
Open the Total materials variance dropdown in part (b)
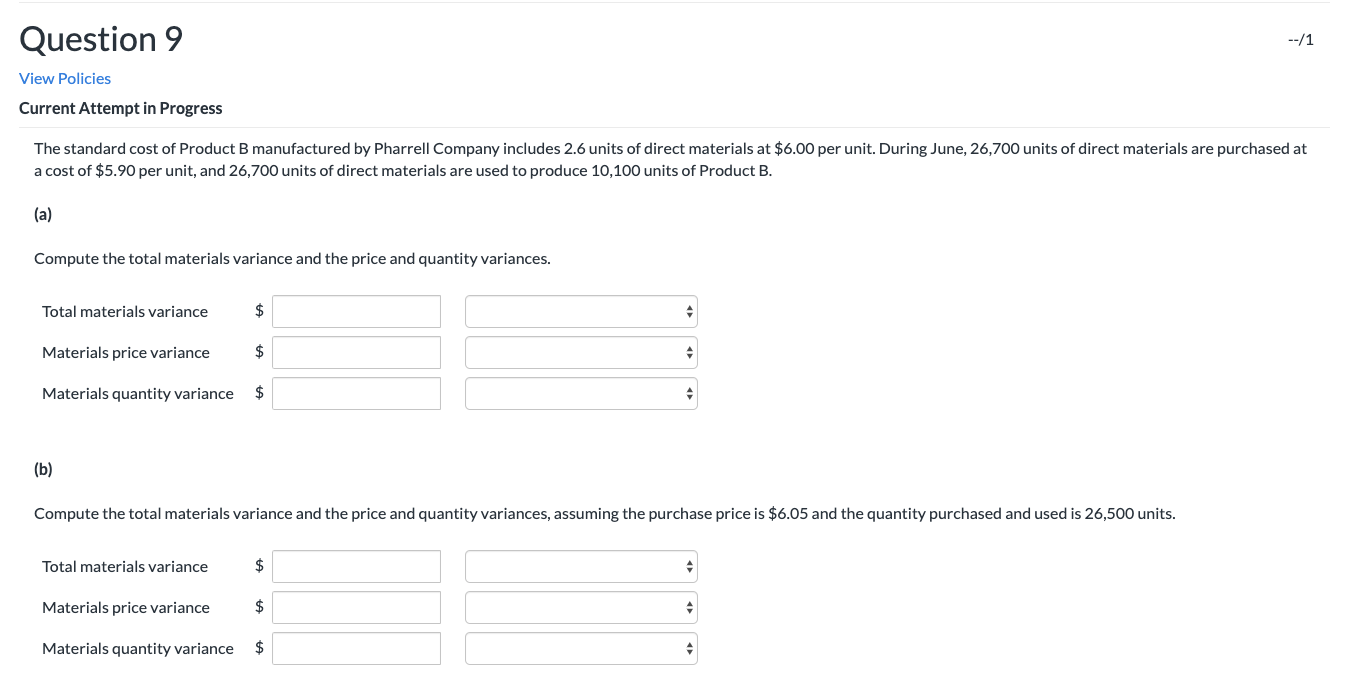580,566
